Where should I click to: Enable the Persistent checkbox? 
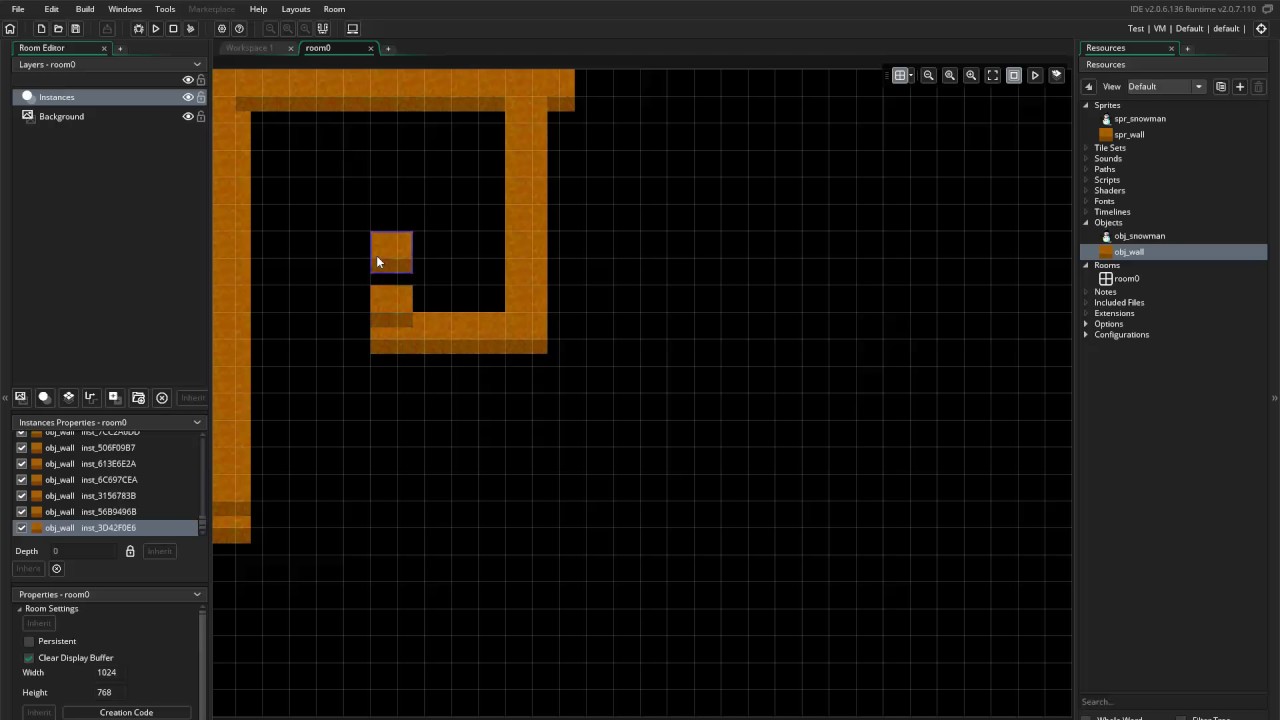click(x=29, y=641)
